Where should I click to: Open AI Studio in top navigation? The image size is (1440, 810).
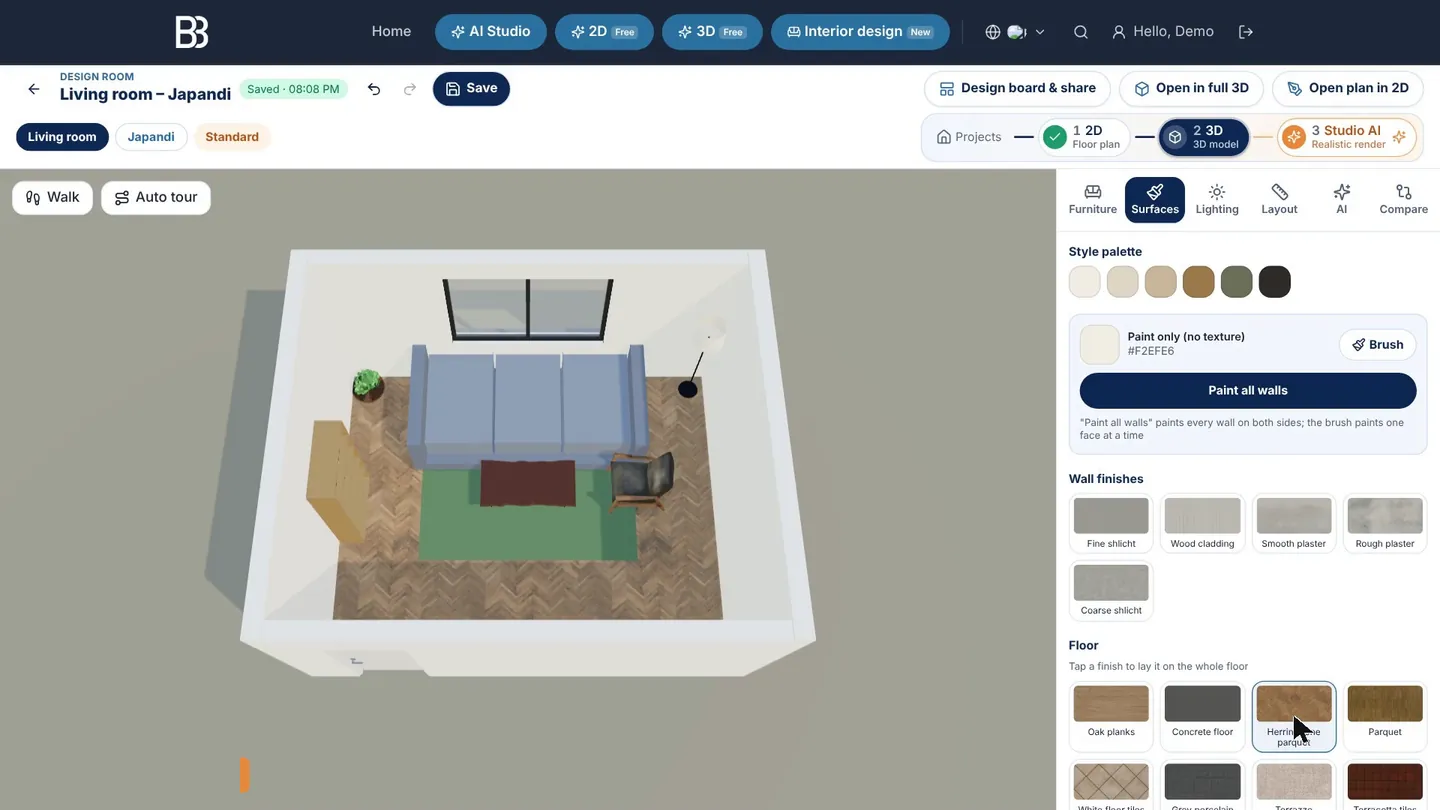pyautogui.click(x=491, y=32)
